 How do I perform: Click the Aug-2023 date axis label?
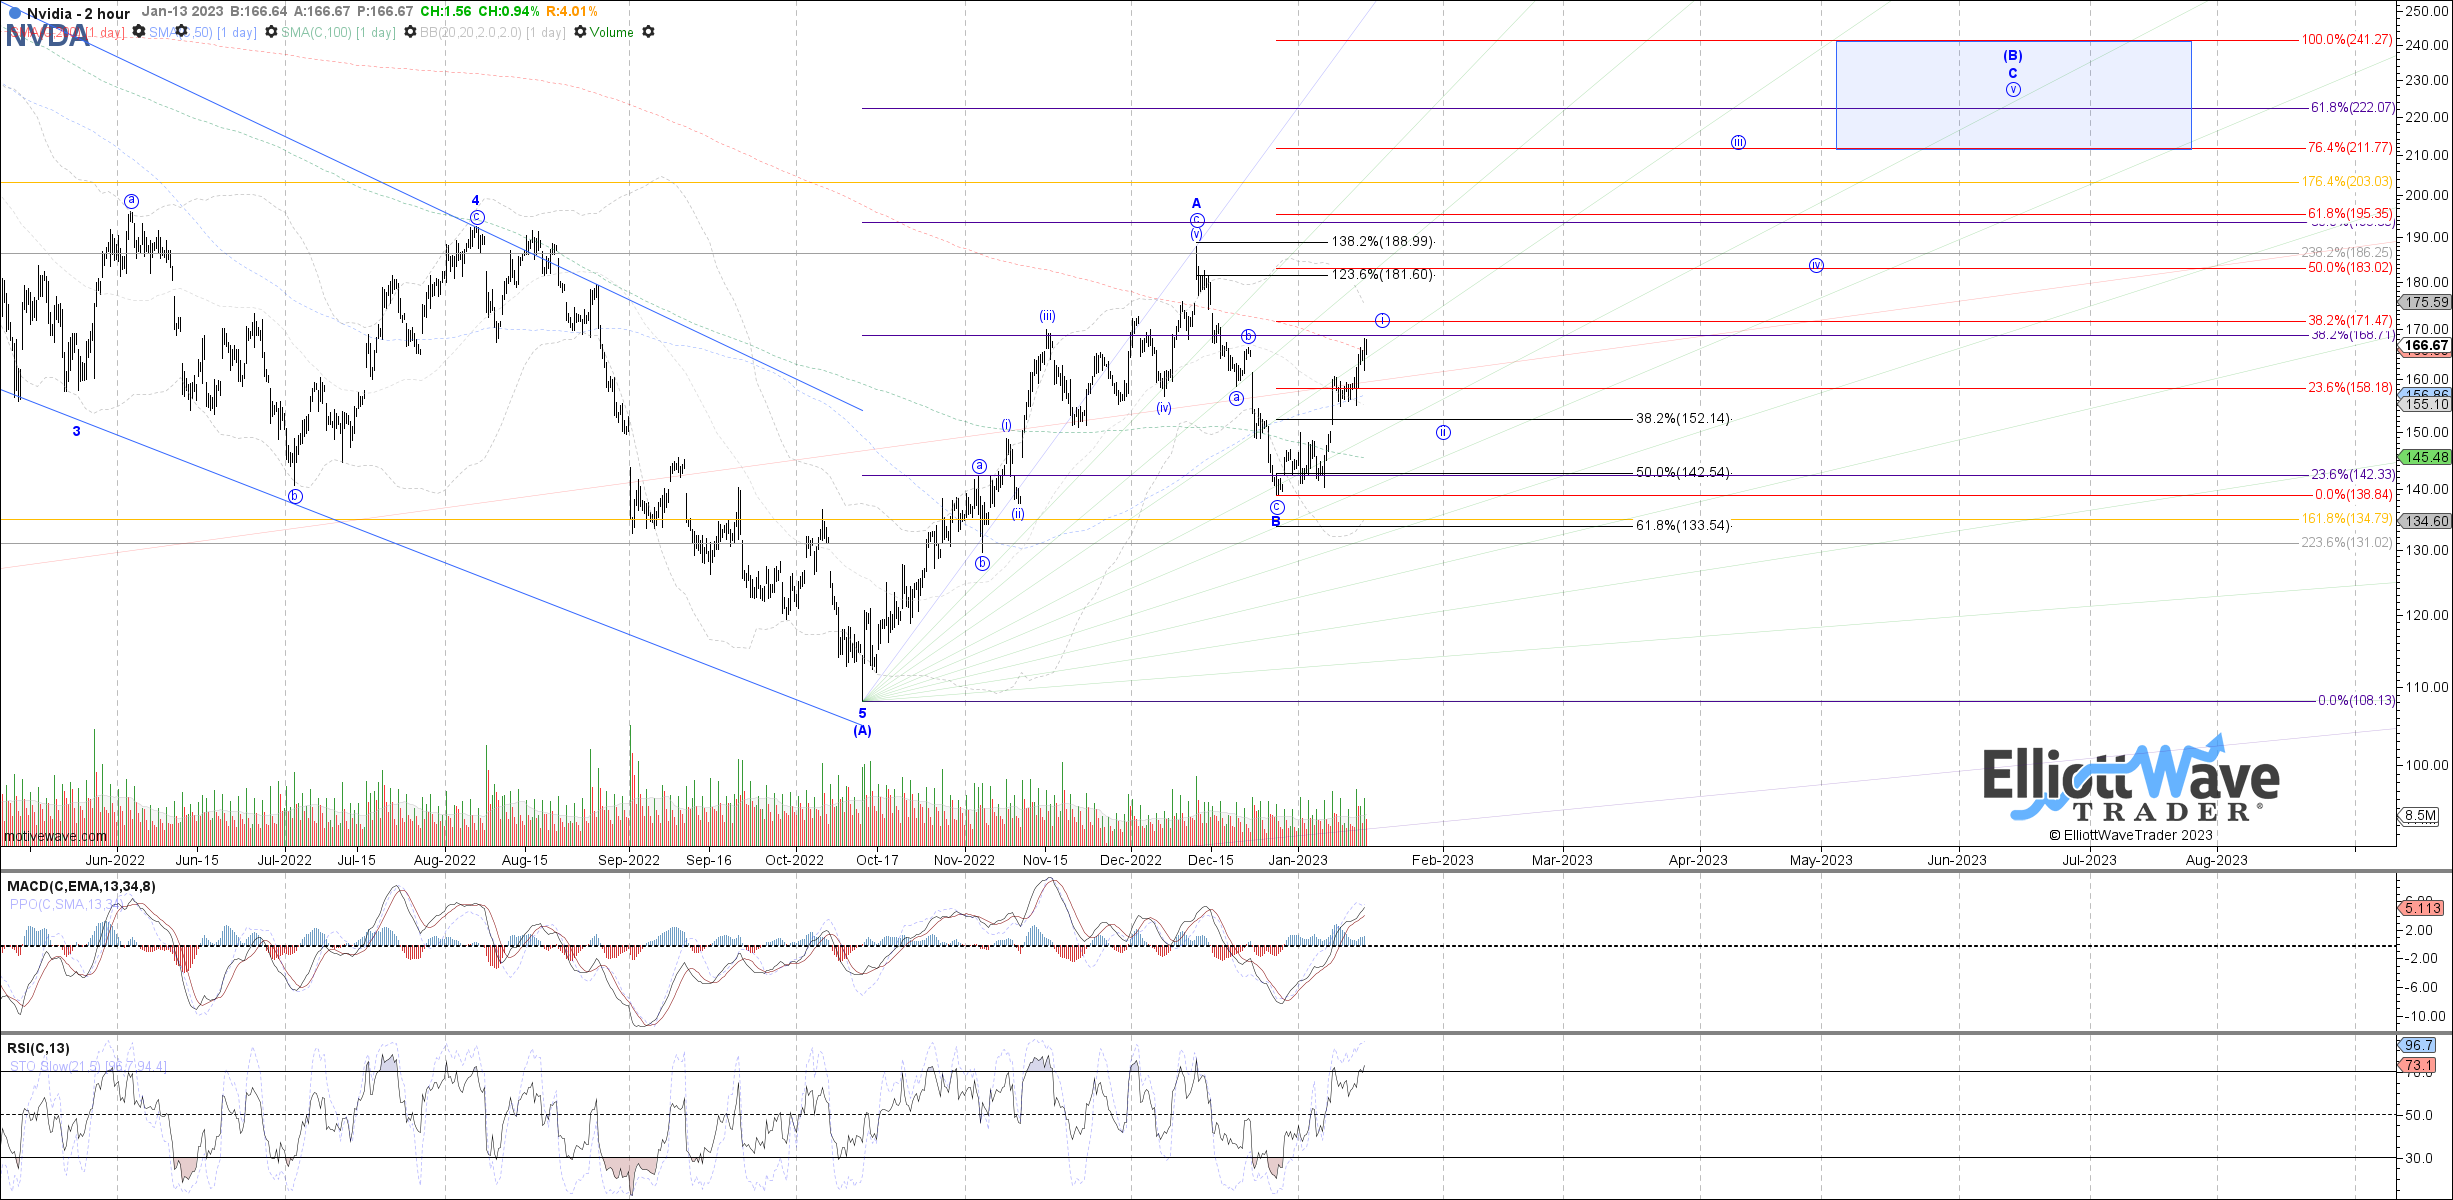point(2217,860)
